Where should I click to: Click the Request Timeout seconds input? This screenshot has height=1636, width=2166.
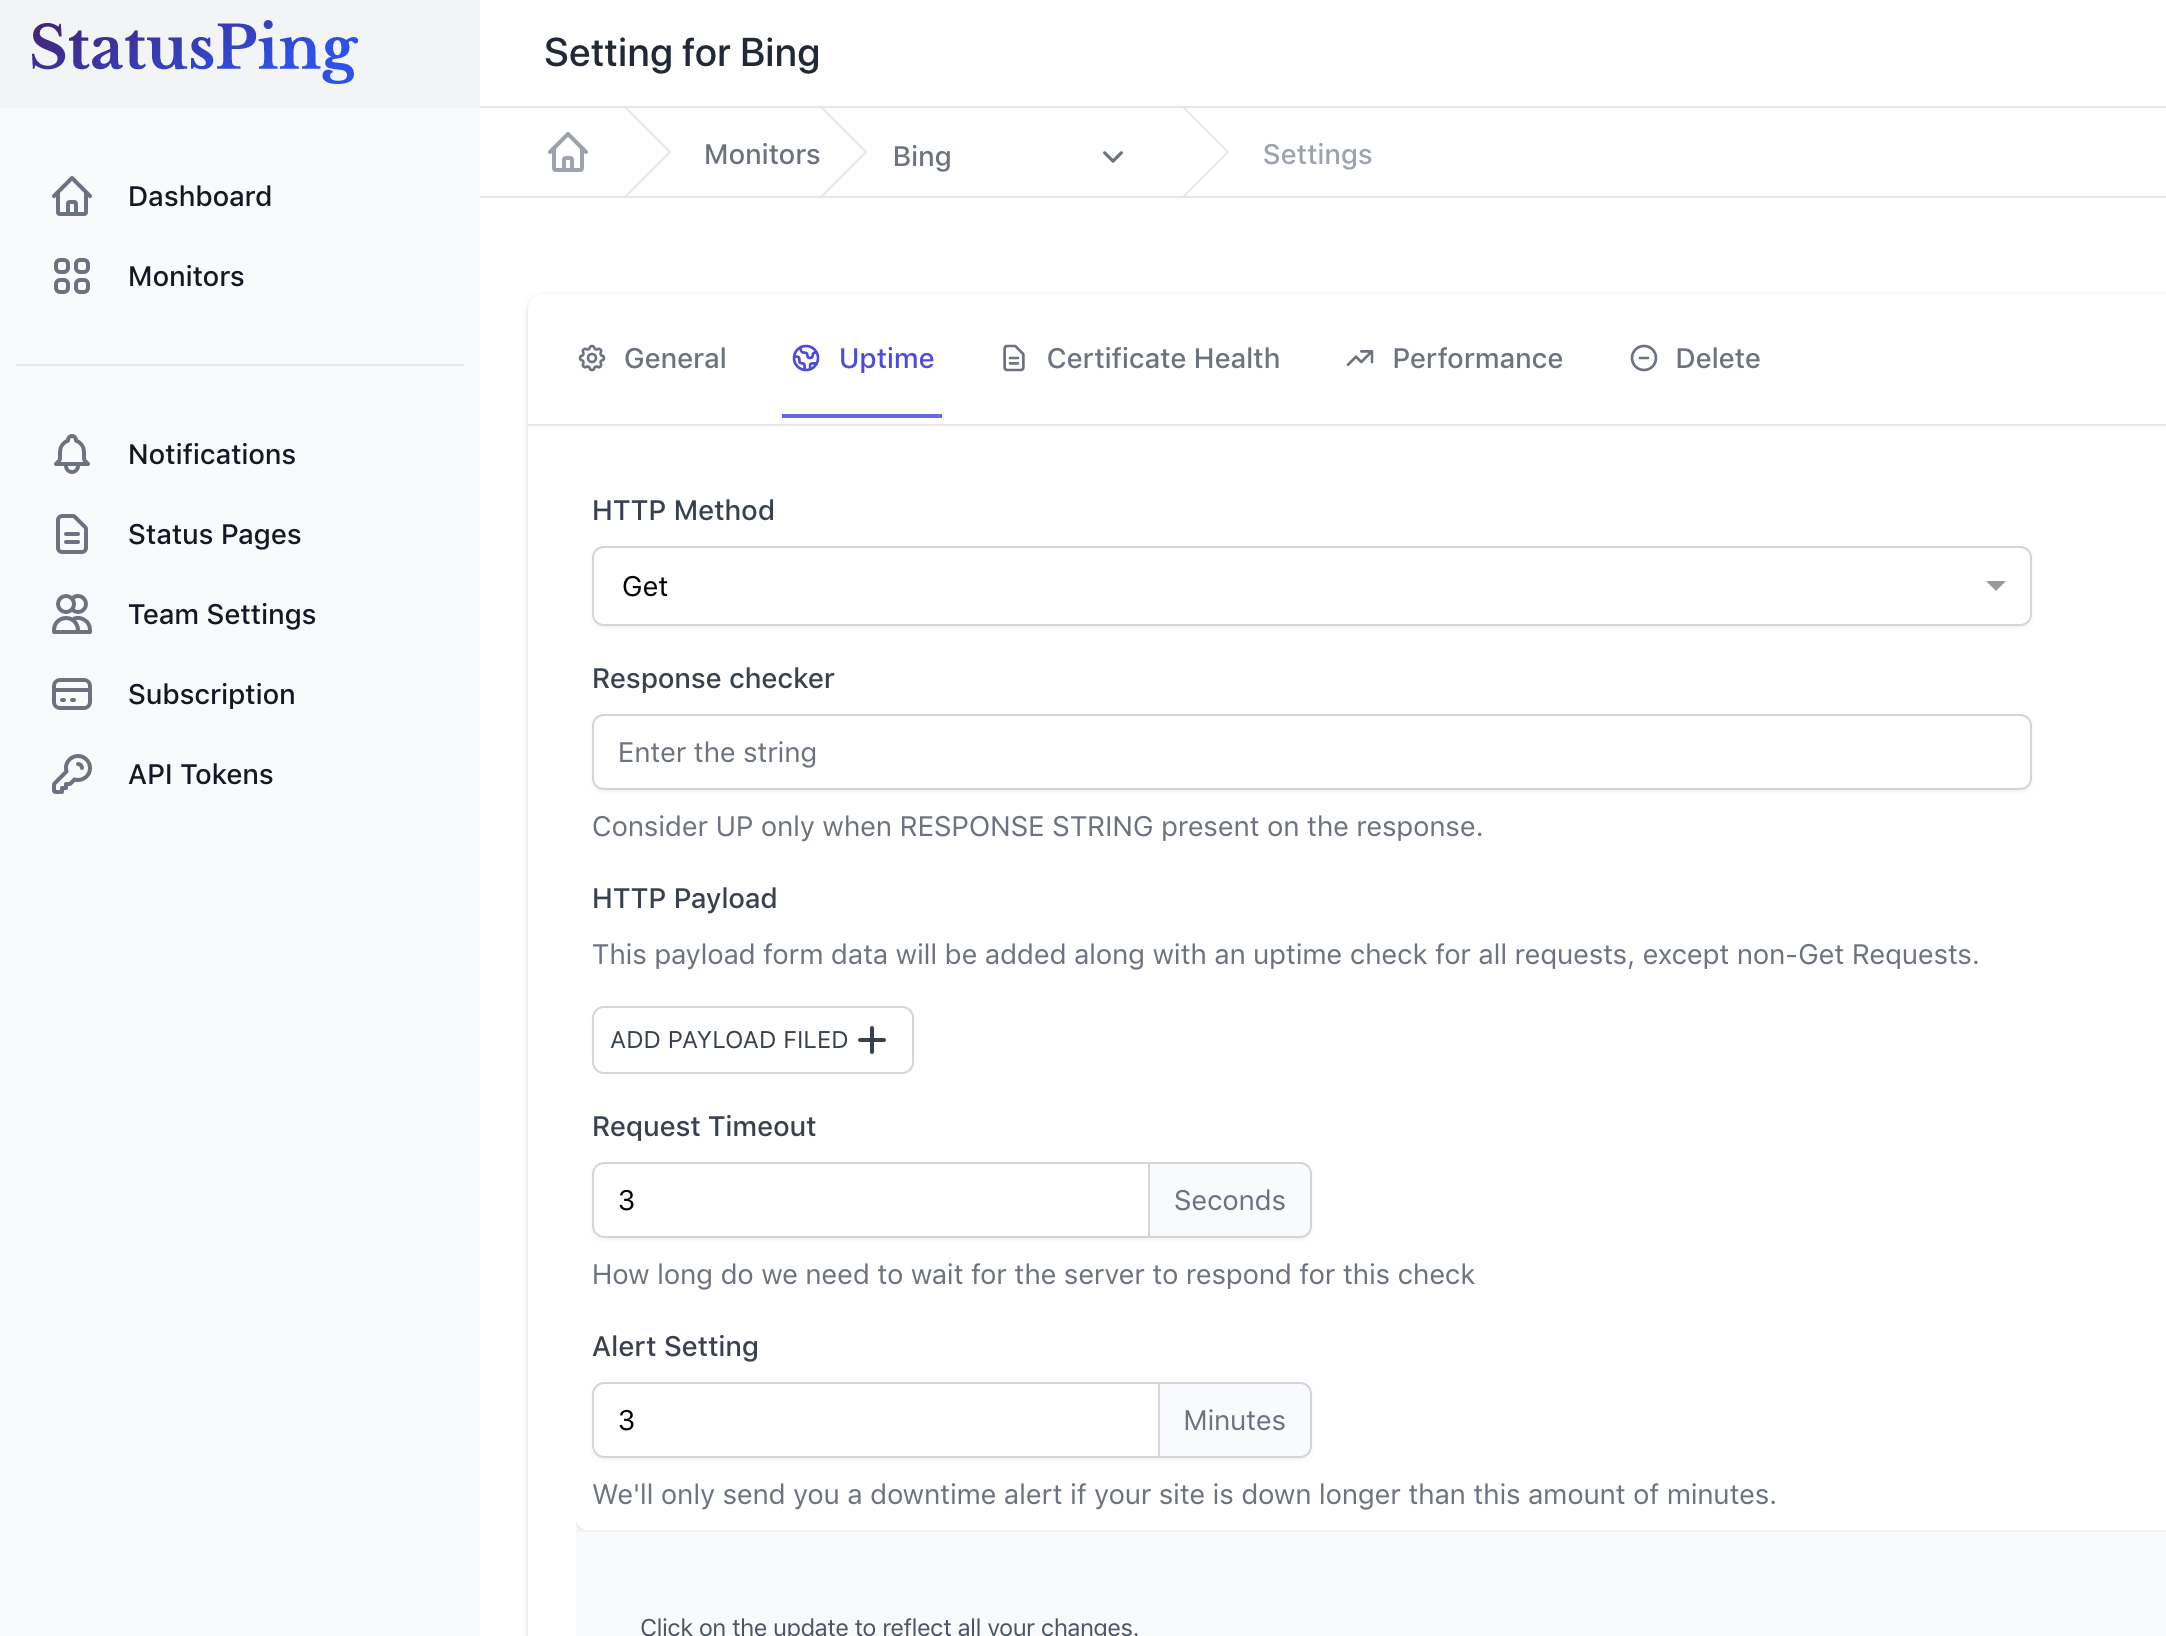pos(870,1200)
